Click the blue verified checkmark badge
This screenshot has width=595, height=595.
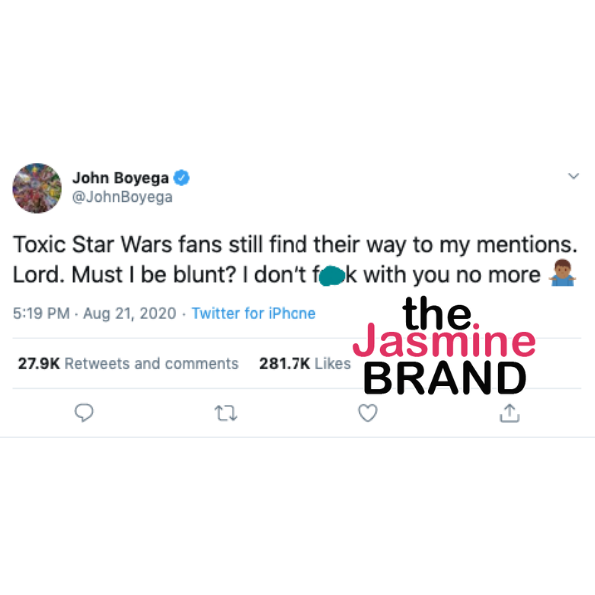pos(182,178)
